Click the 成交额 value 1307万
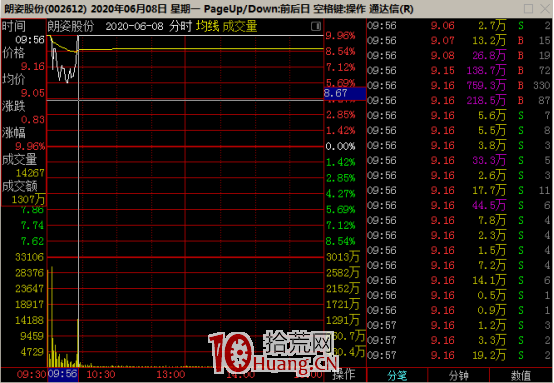This screenshot has width=554, height=383. pos(28,199)
